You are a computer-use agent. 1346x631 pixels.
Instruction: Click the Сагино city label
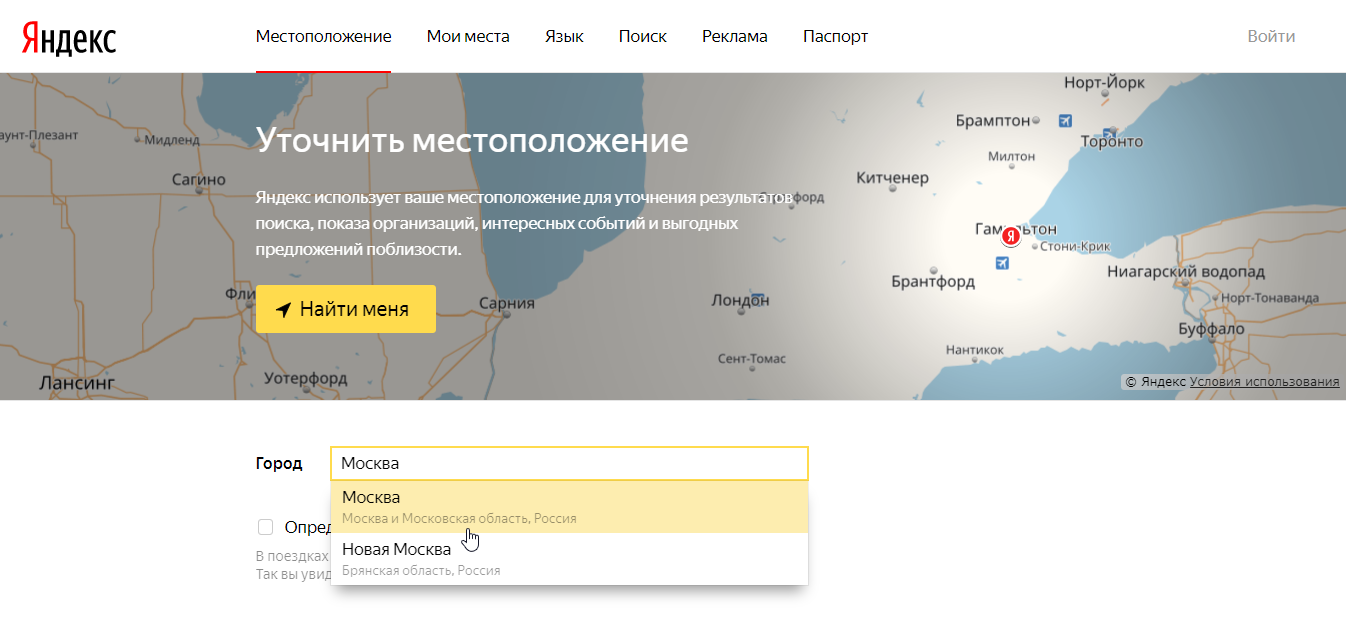[199, 180]
